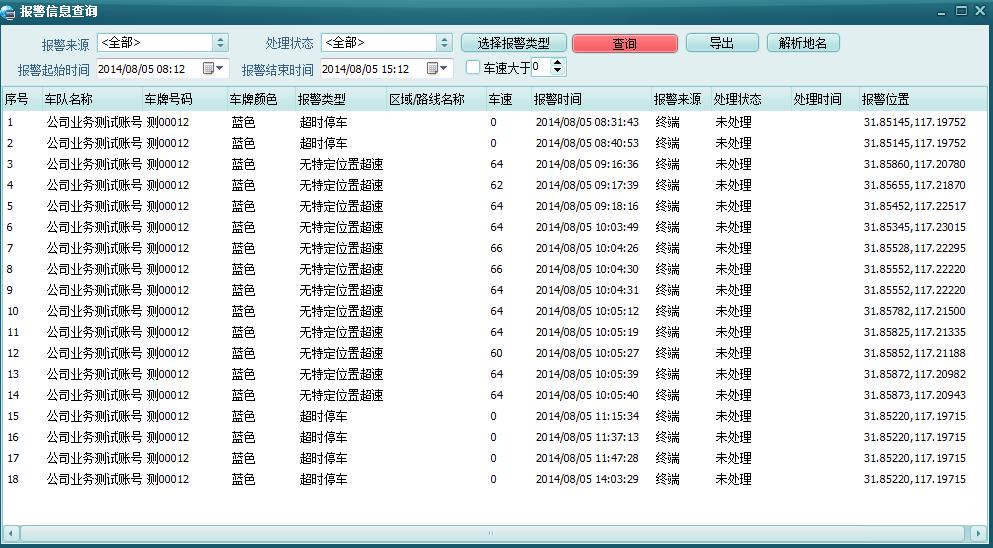Enable the 车速大于 checkbox

click(x=474, y=68)
